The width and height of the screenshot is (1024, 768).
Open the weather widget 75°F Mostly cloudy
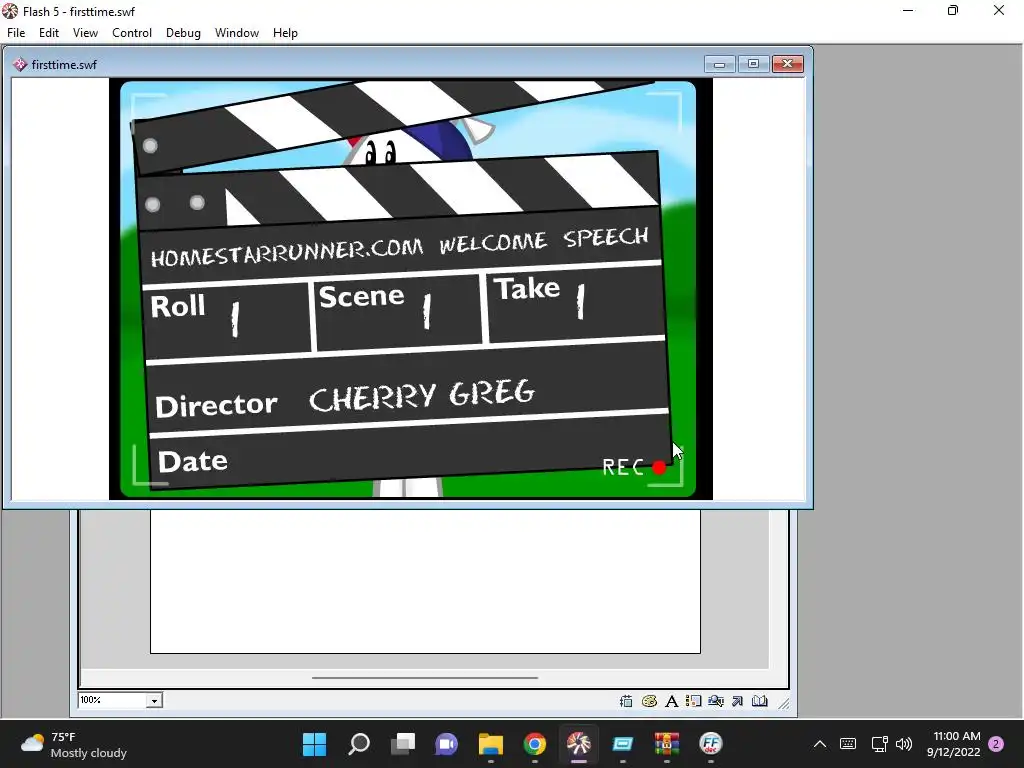(x=73, y=744)
